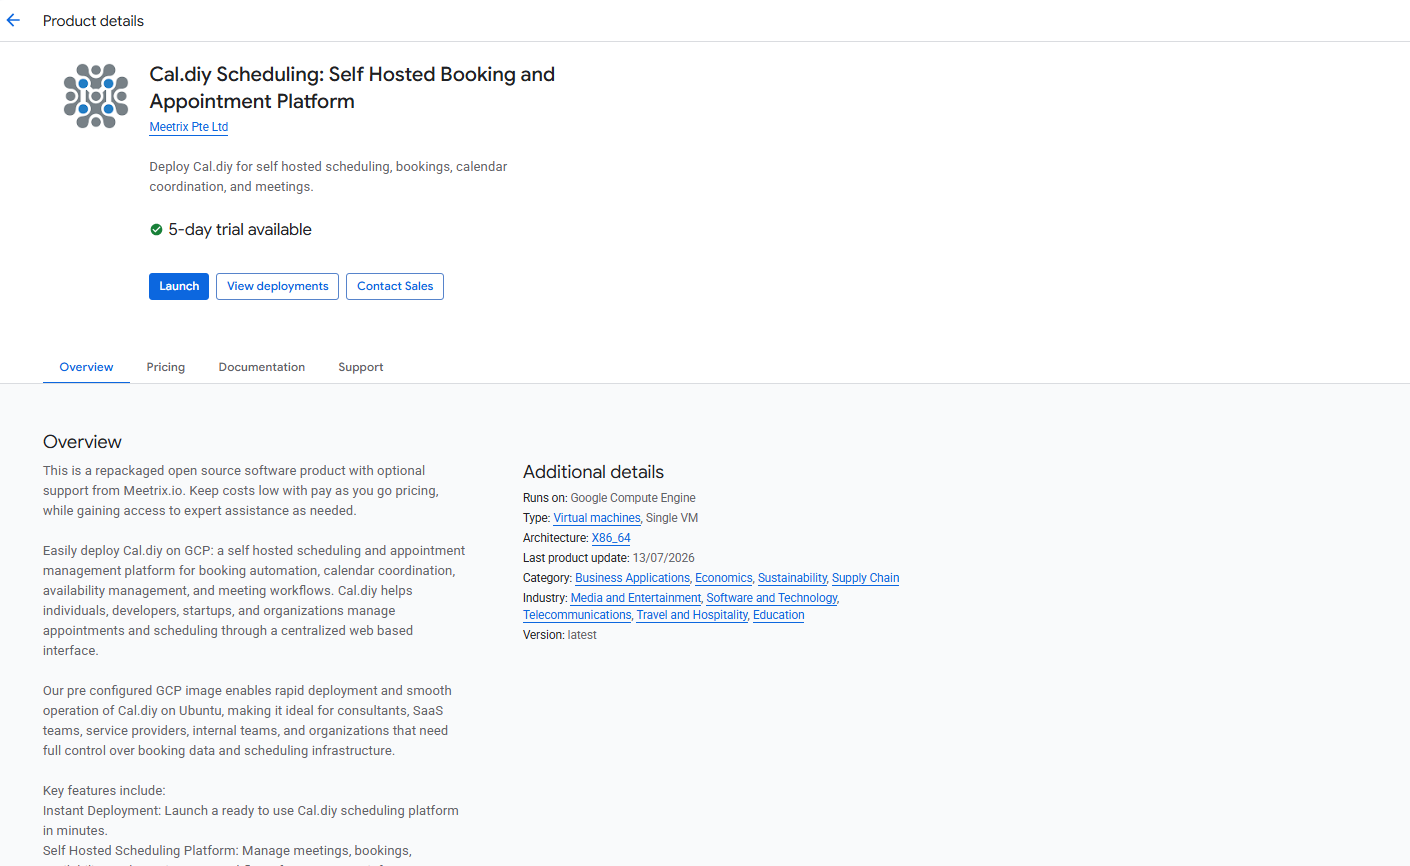Open the Sustainability category link

click(792, 578)
